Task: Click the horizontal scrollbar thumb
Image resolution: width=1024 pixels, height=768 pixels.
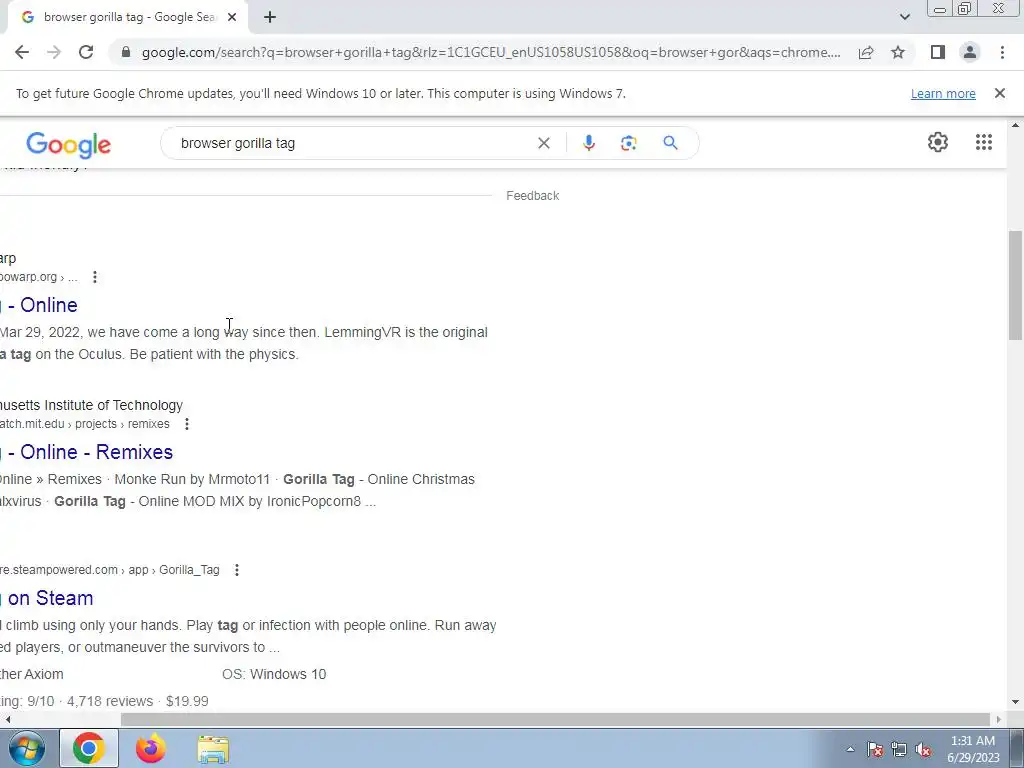Action: [556, 719]
